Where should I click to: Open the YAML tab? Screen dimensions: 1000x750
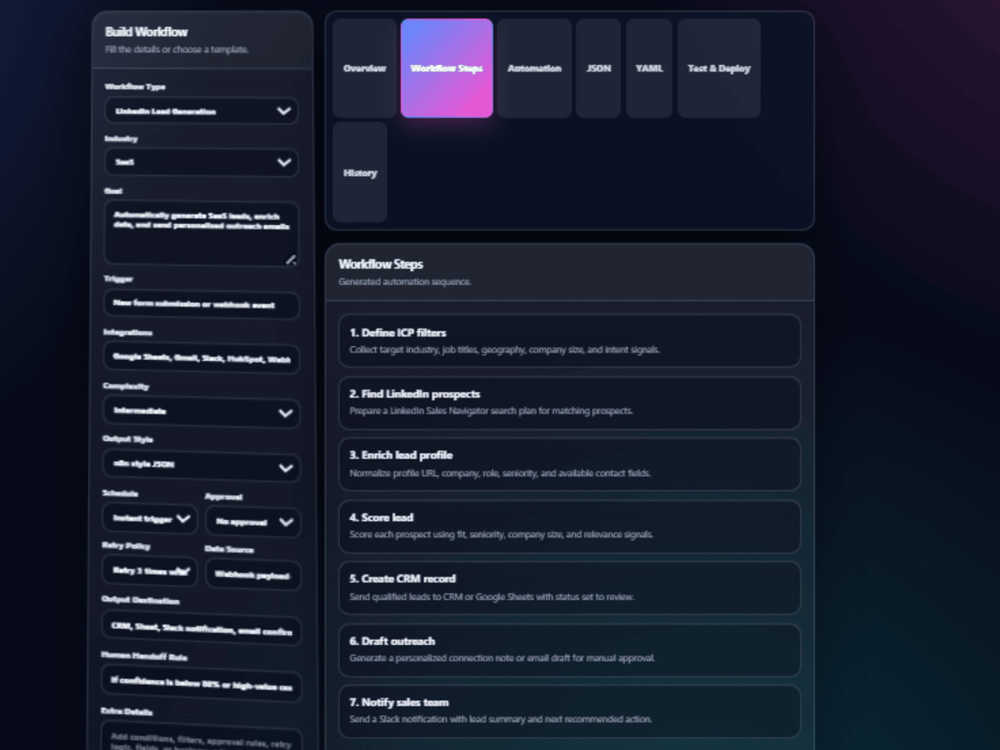coord(649,68)
